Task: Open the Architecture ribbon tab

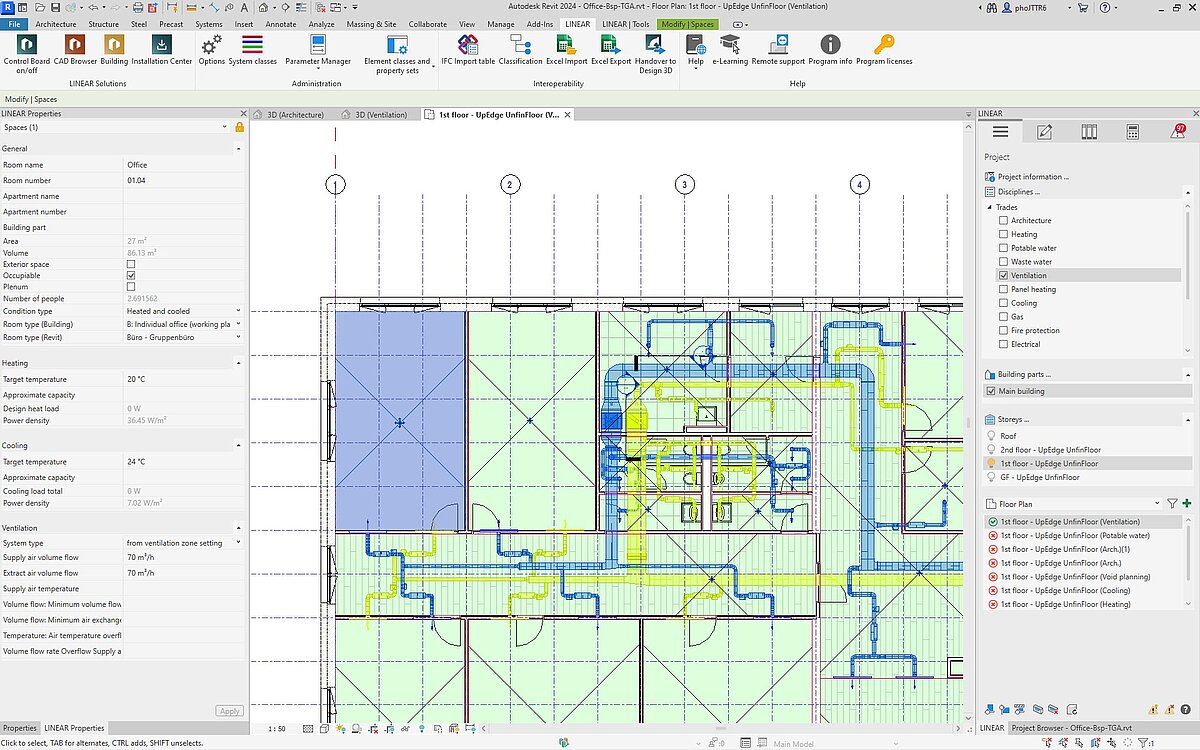Action: [x=55, y=23]
